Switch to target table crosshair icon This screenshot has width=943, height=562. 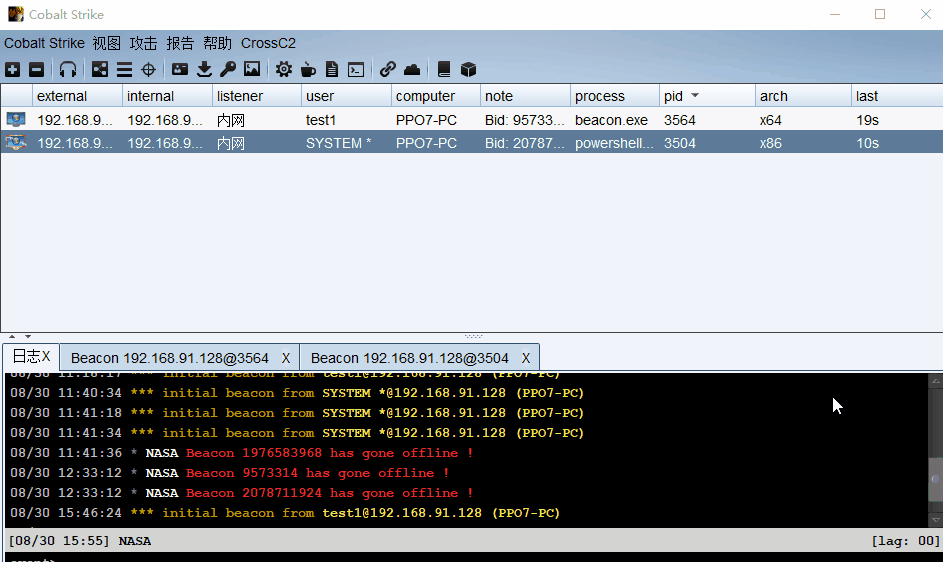point(149,70)
